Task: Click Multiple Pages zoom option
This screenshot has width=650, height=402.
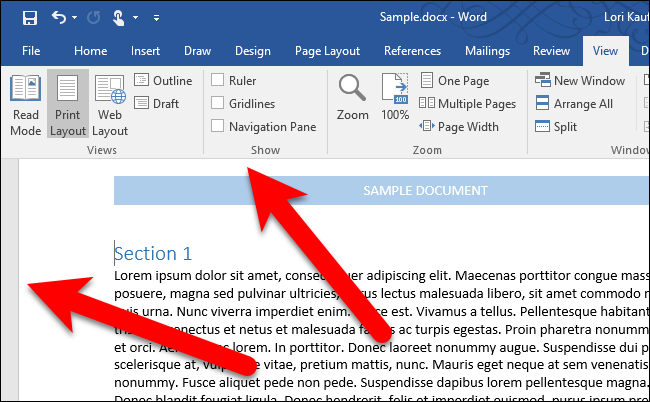Action: tap(468, 103)
